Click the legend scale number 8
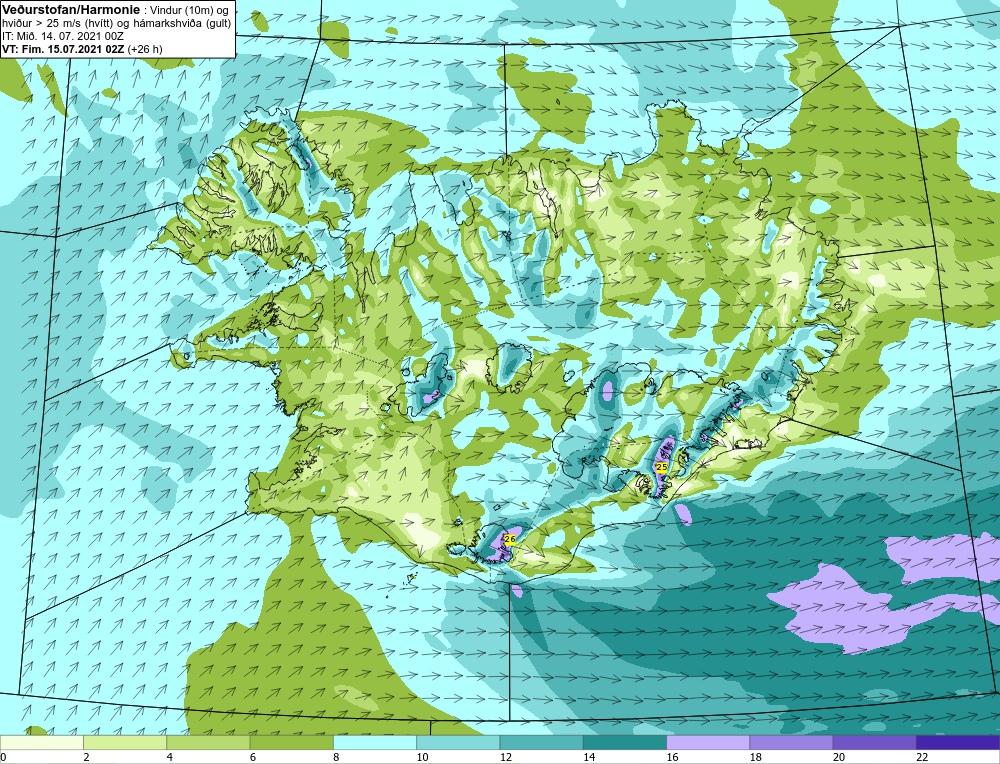This screenshot has width=1000, height=764. [336, 757]
